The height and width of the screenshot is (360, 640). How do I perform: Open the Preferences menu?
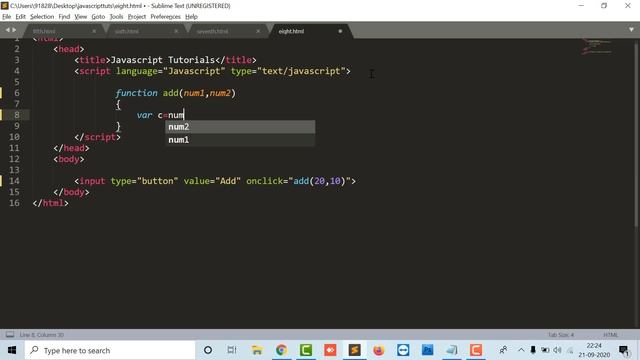point(165,17)
